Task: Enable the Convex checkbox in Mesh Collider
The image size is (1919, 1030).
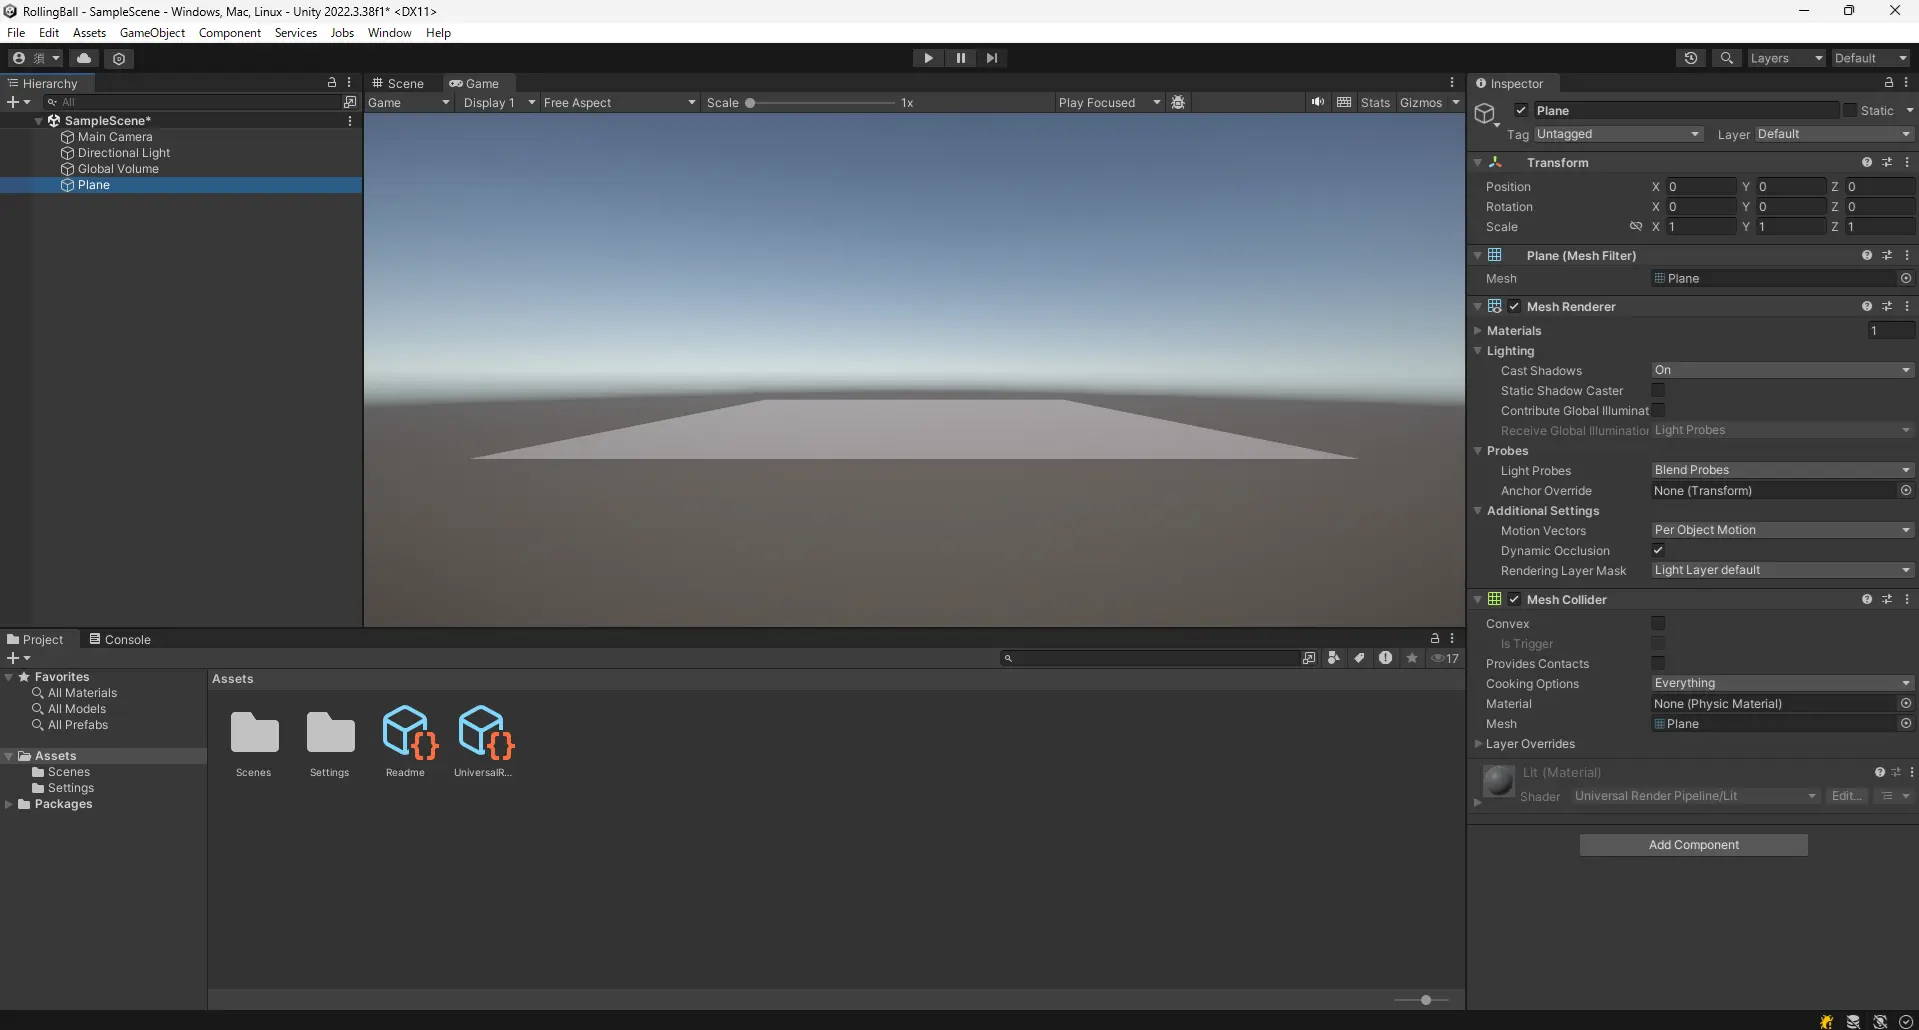Action: pos(1658,624)
